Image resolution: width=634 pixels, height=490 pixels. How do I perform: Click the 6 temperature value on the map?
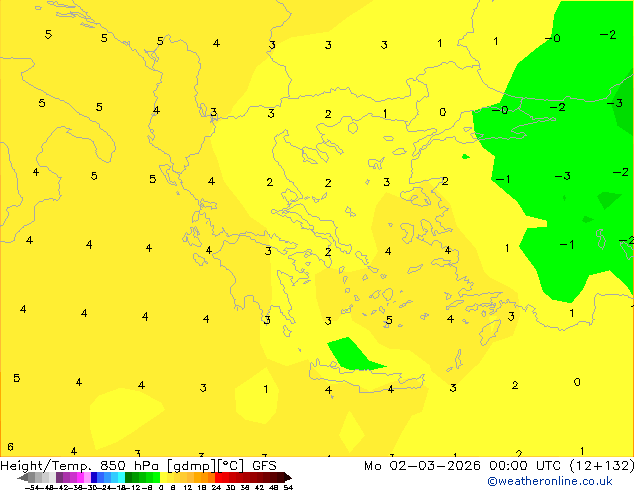pos(11,447)
